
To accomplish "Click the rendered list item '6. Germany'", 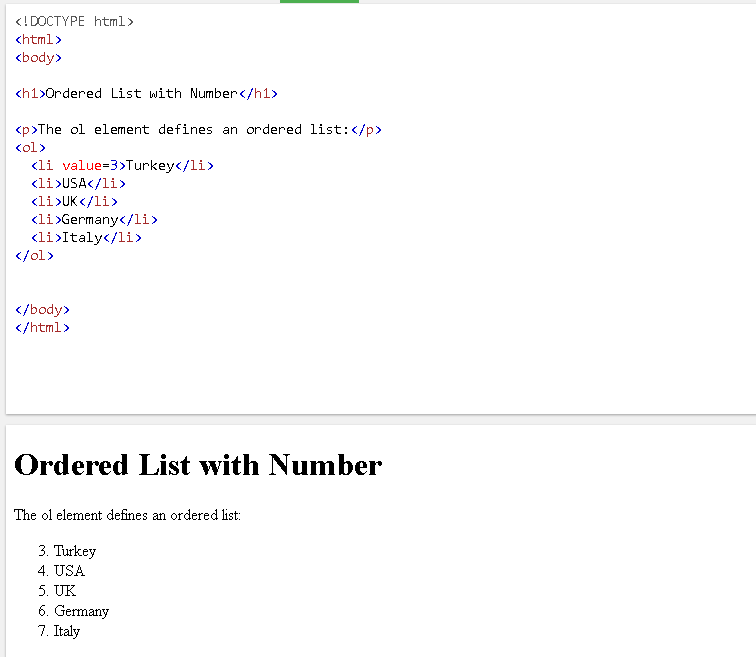I will (x=73, y=611).
